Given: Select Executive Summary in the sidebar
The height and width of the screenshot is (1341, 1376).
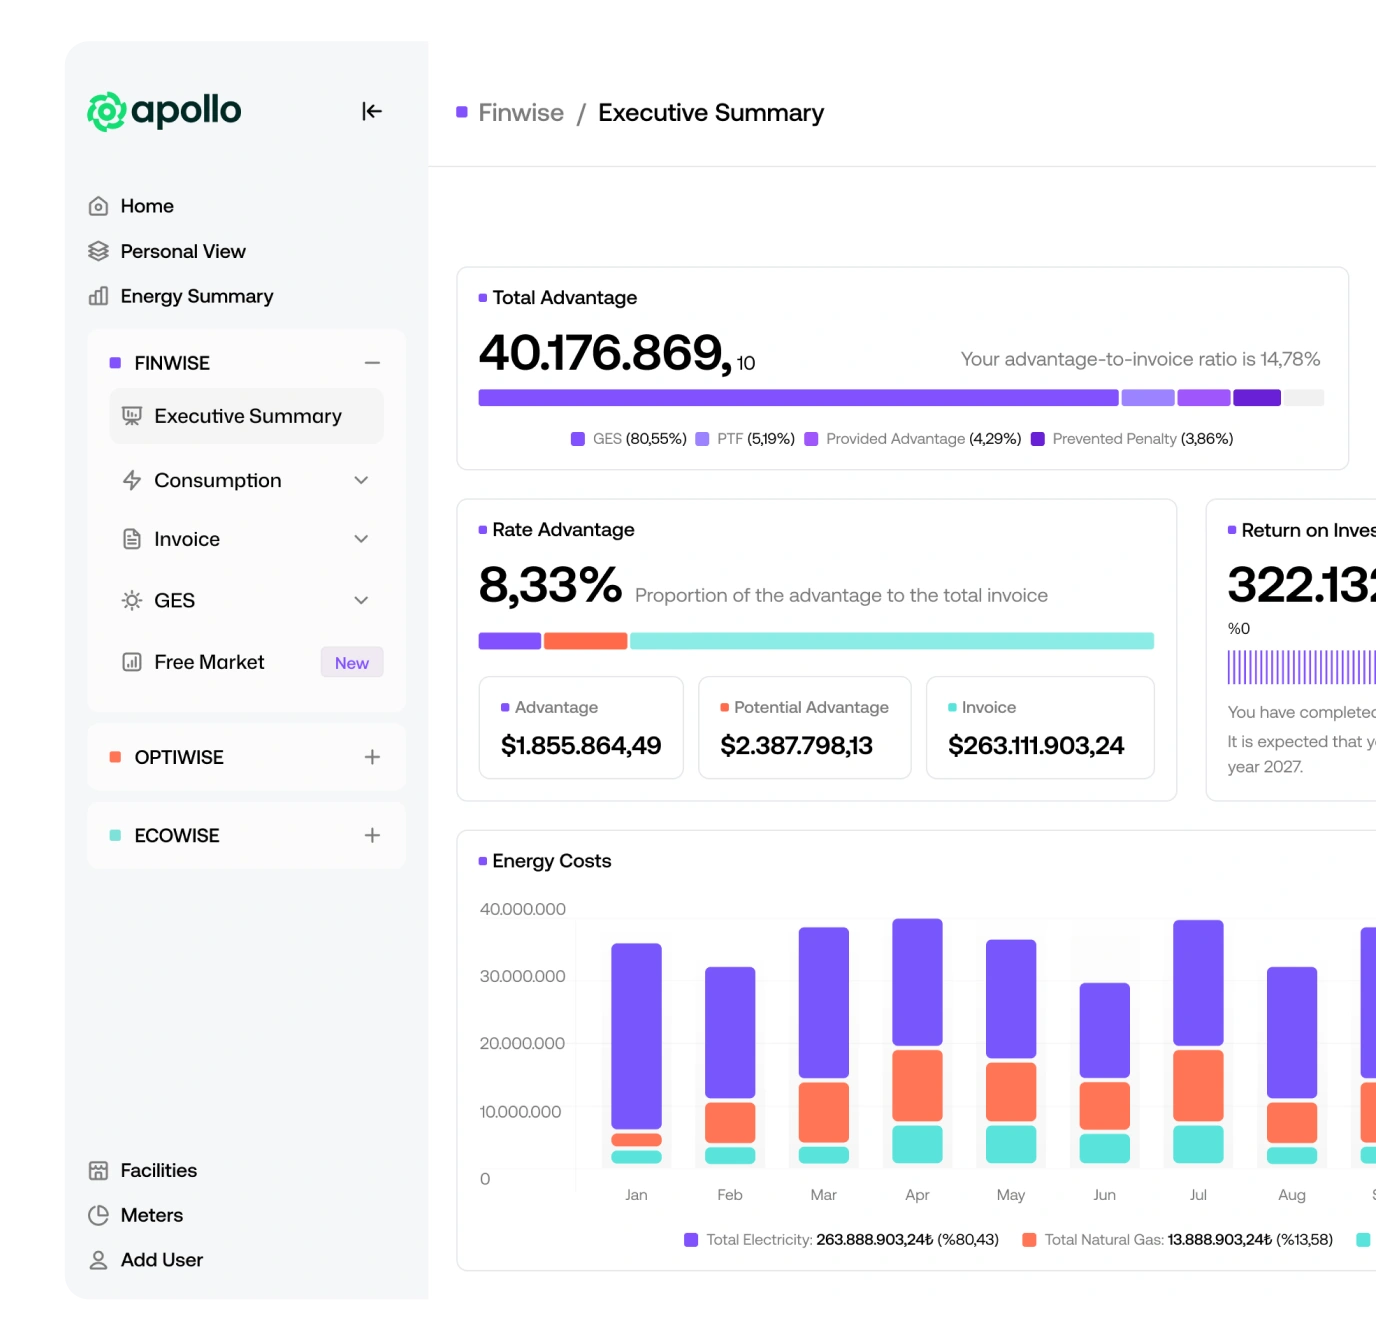Looking at the screenshot, I should coord(247,416).
